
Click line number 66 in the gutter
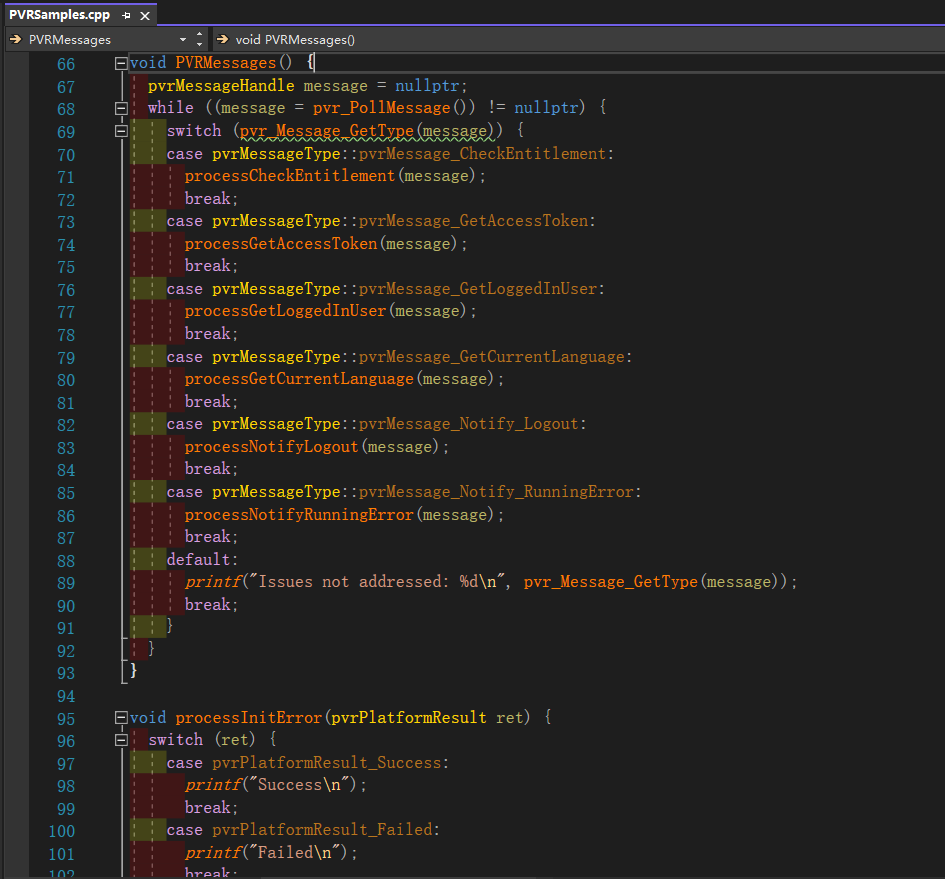click(66, 64)
